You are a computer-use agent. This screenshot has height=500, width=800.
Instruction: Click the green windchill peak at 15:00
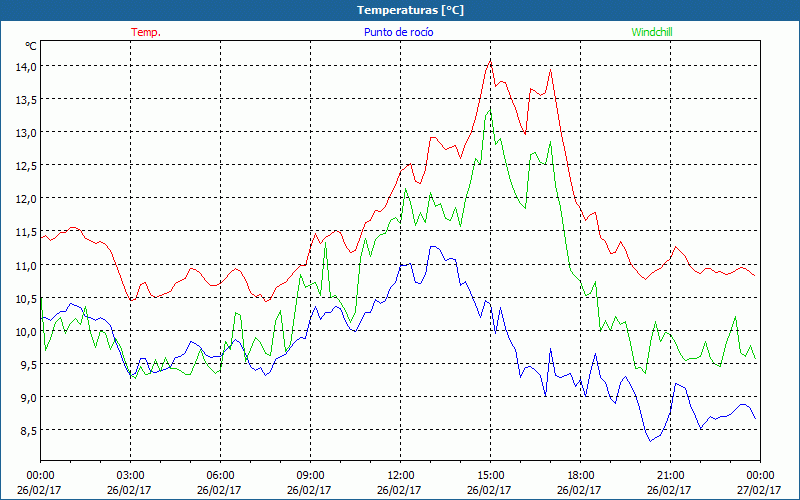490,110
